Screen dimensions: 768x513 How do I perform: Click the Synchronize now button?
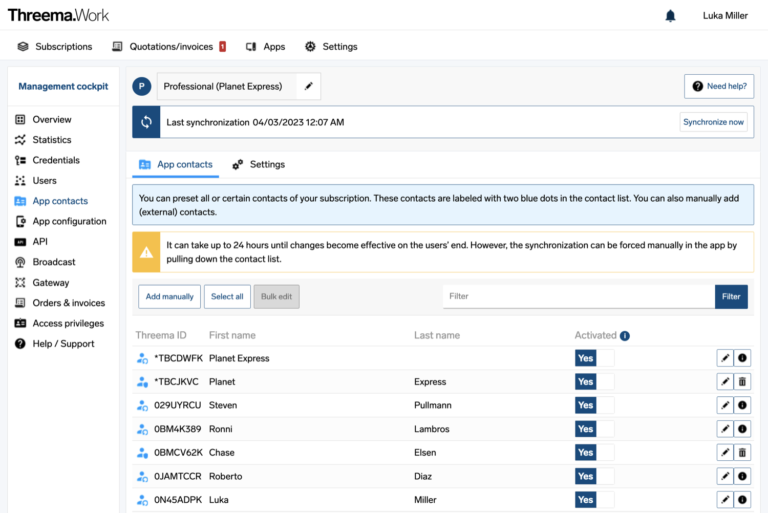click(713, 122)
